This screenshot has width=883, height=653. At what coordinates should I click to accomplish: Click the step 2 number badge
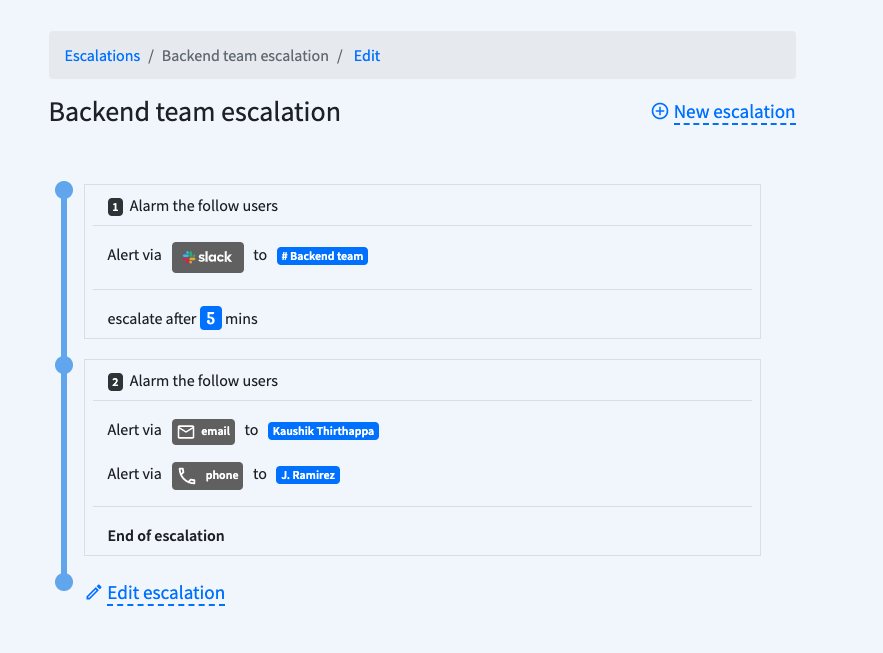point(116,382)
